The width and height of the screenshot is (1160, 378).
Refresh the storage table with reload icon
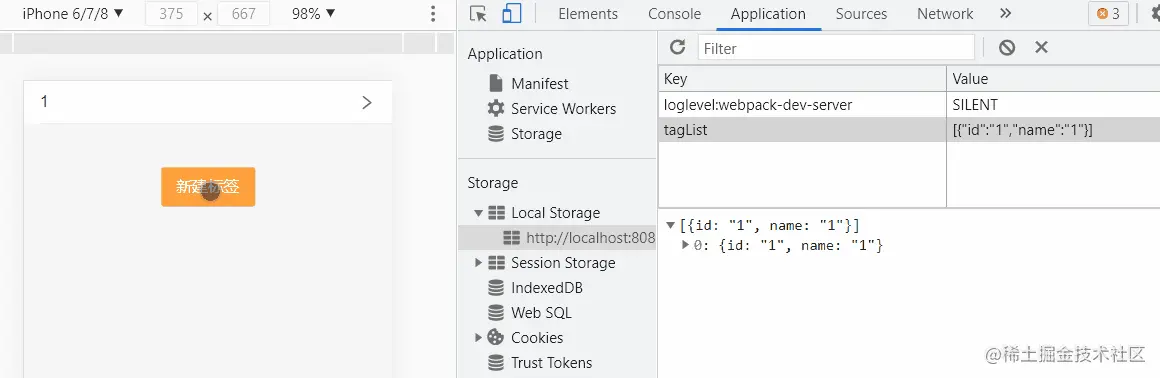pyautogui.click(x=677, y=48)
